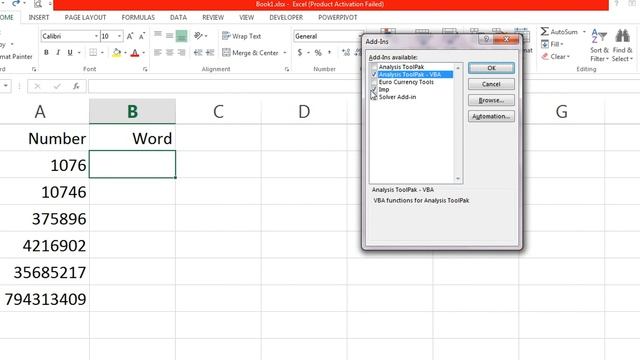Select the highlighted Bottom Align icon
This screenshot has width=640, height=360.
click(181, 36)
